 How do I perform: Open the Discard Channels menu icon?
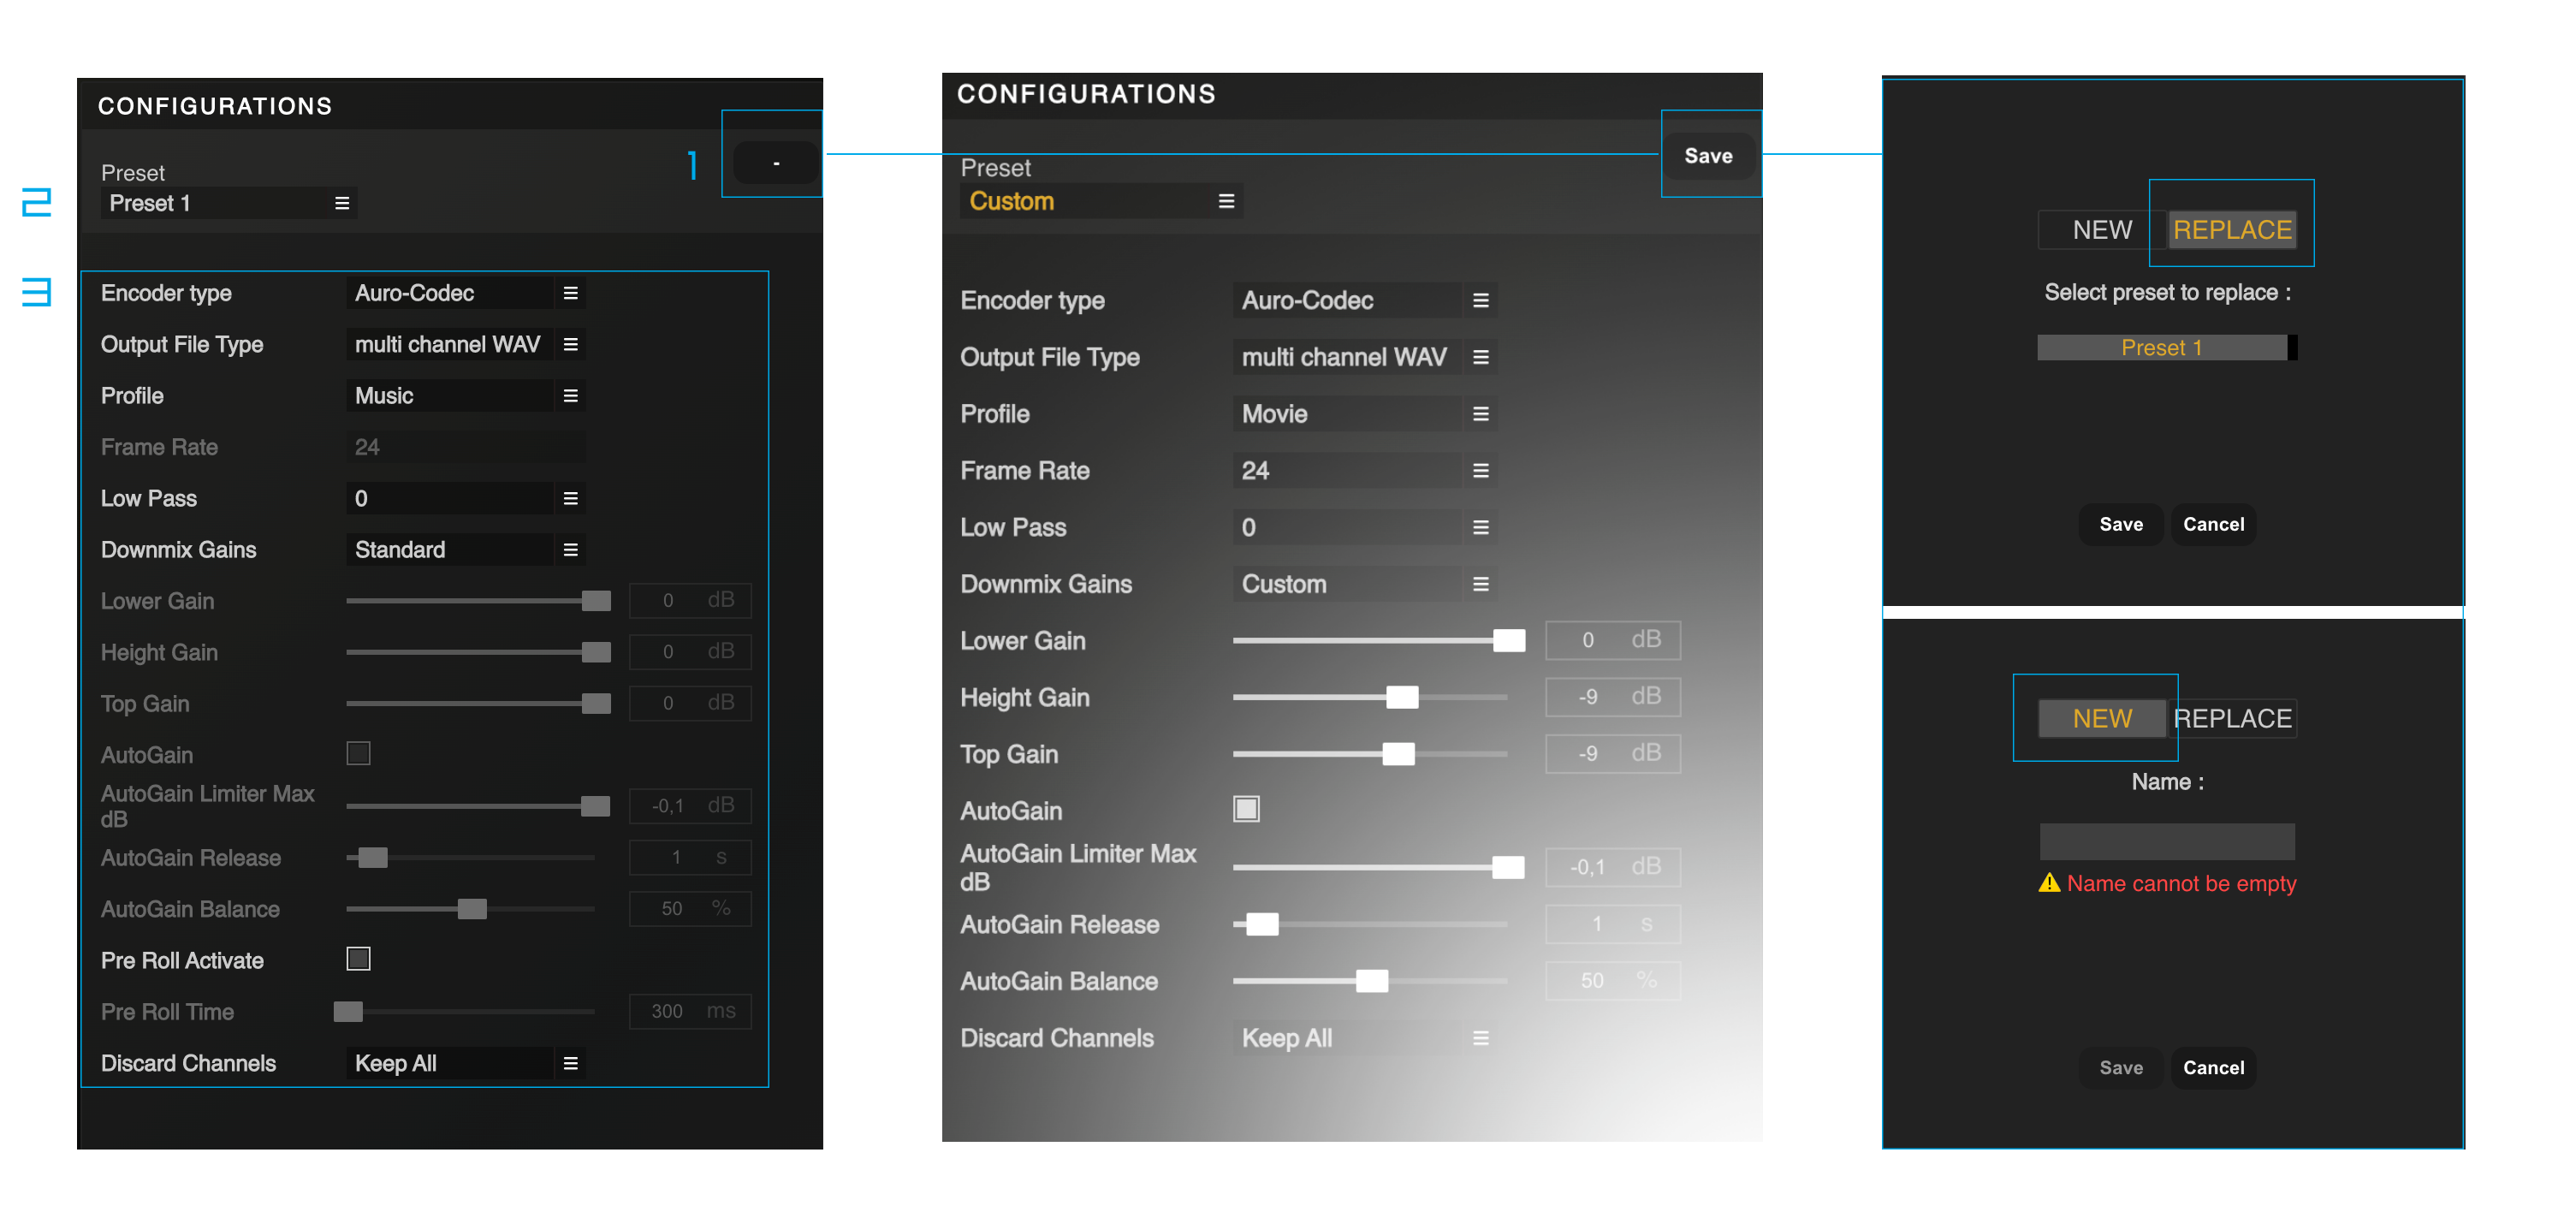570,1063
